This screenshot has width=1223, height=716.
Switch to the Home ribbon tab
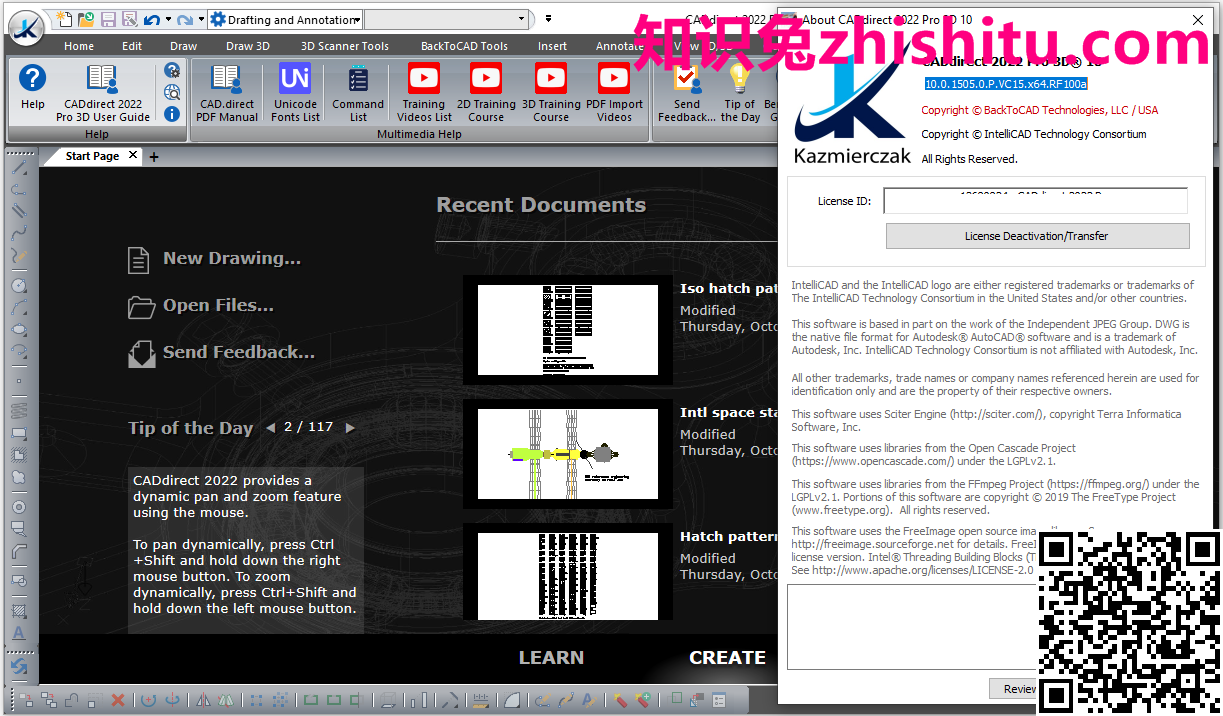(x=79, y=46)
